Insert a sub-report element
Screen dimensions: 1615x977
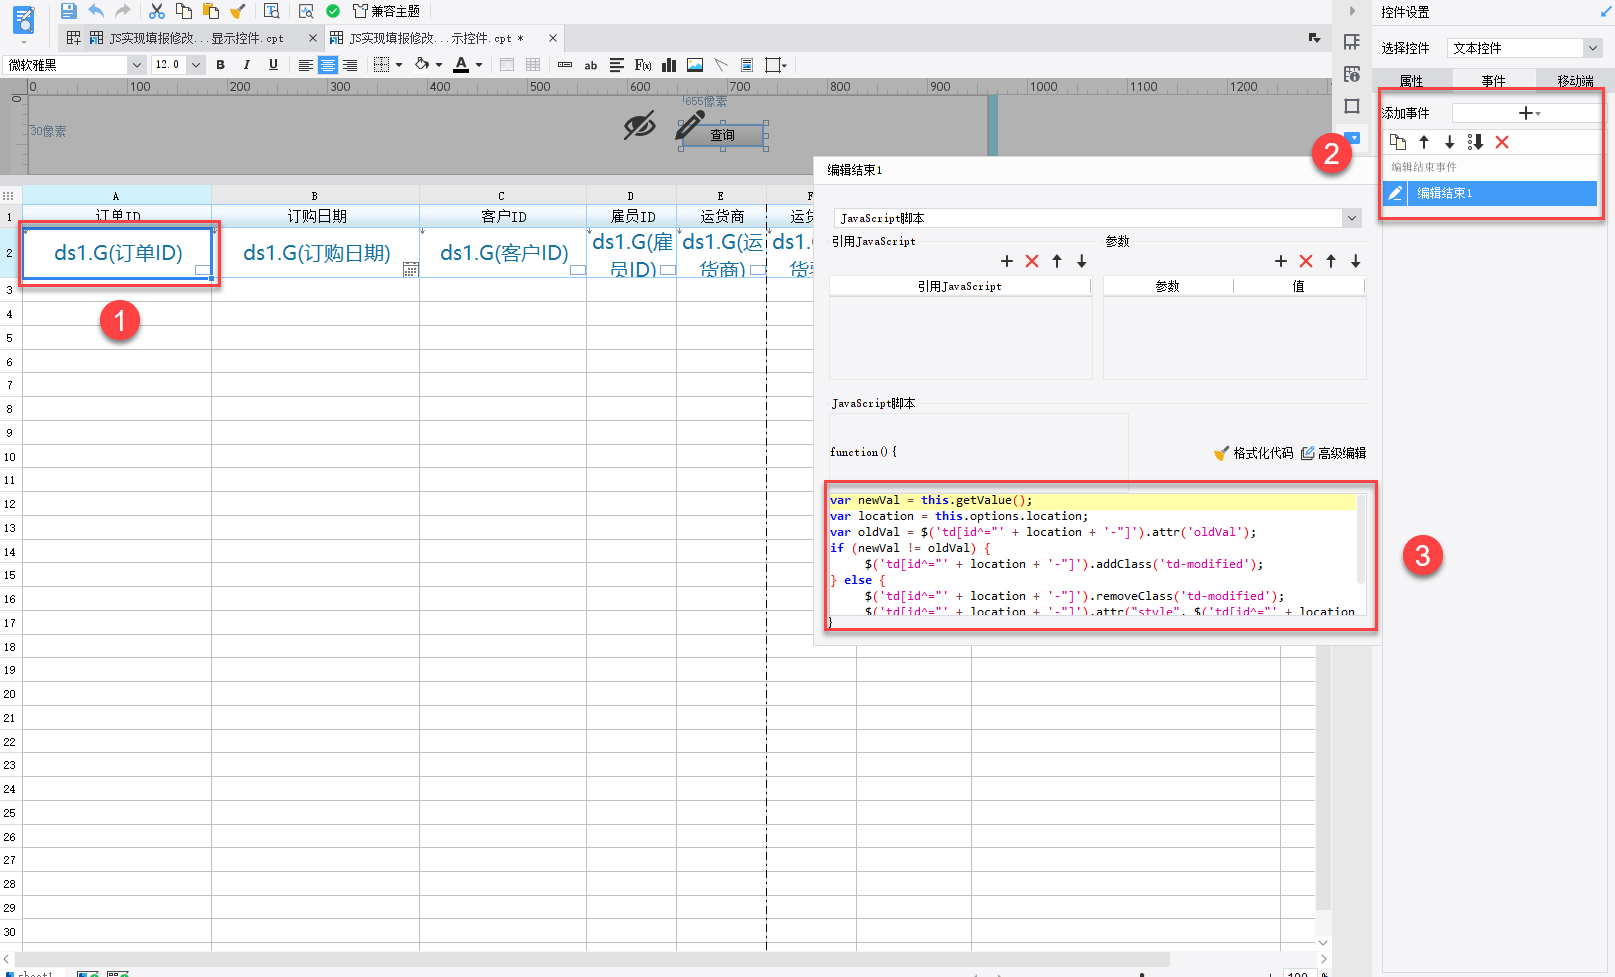747,65
